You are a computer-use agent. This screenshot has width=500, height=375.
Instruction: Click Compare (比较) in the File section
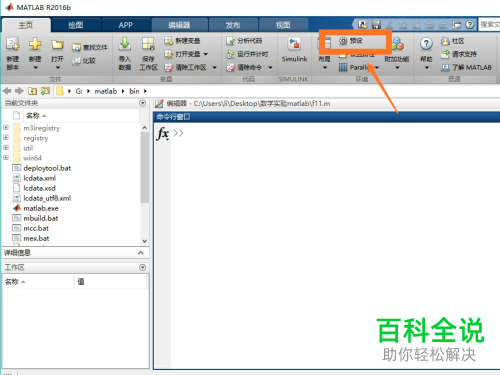tap(84, 61)
